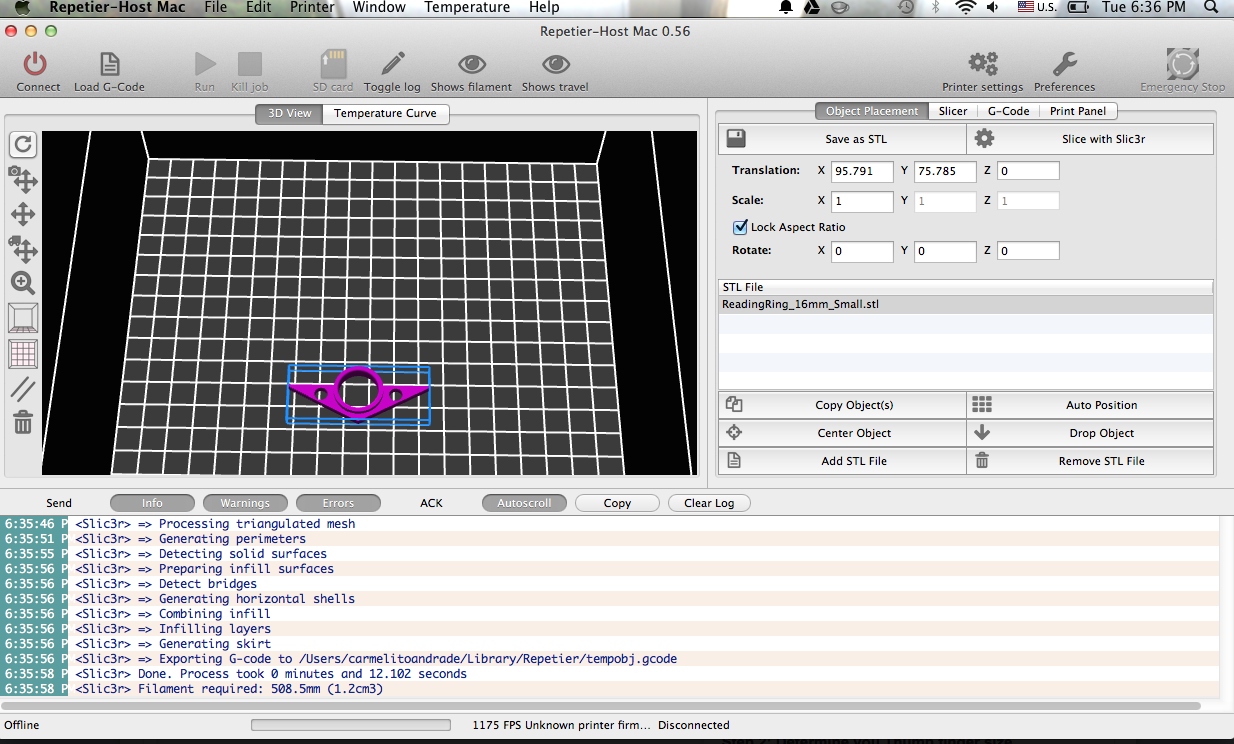Click the Clear Log button
Image resolution: width=1234 pixels, height=744 pixels.
pyautogui.click(x=709, y=503)
